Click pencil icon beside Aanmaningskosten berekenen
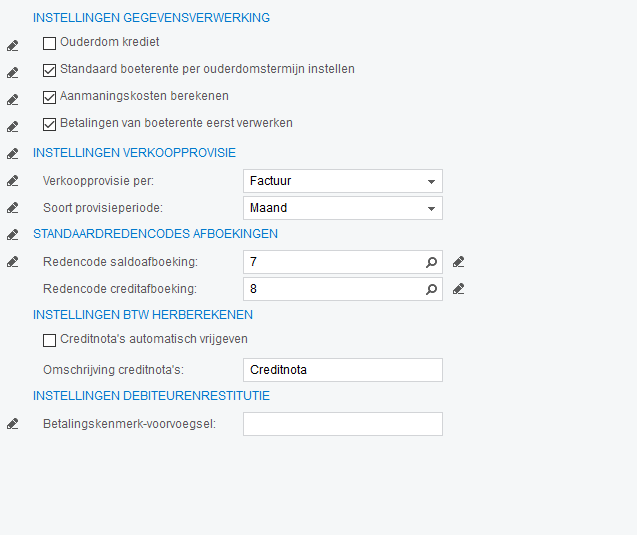Viewport: 637px width, 535px height. [x=12, y=99]
